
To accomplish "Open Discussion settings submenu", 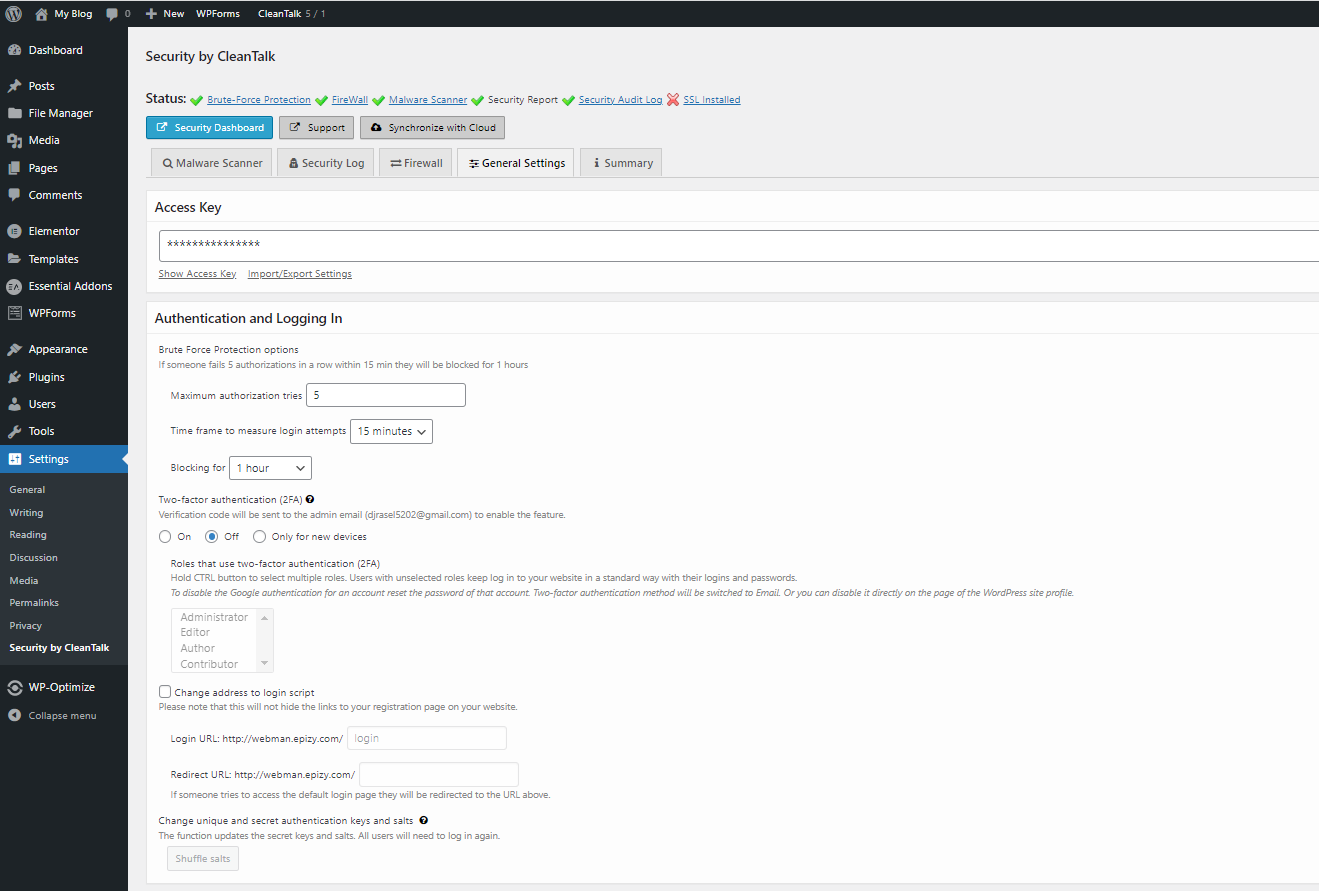I will tap(33, 557).
